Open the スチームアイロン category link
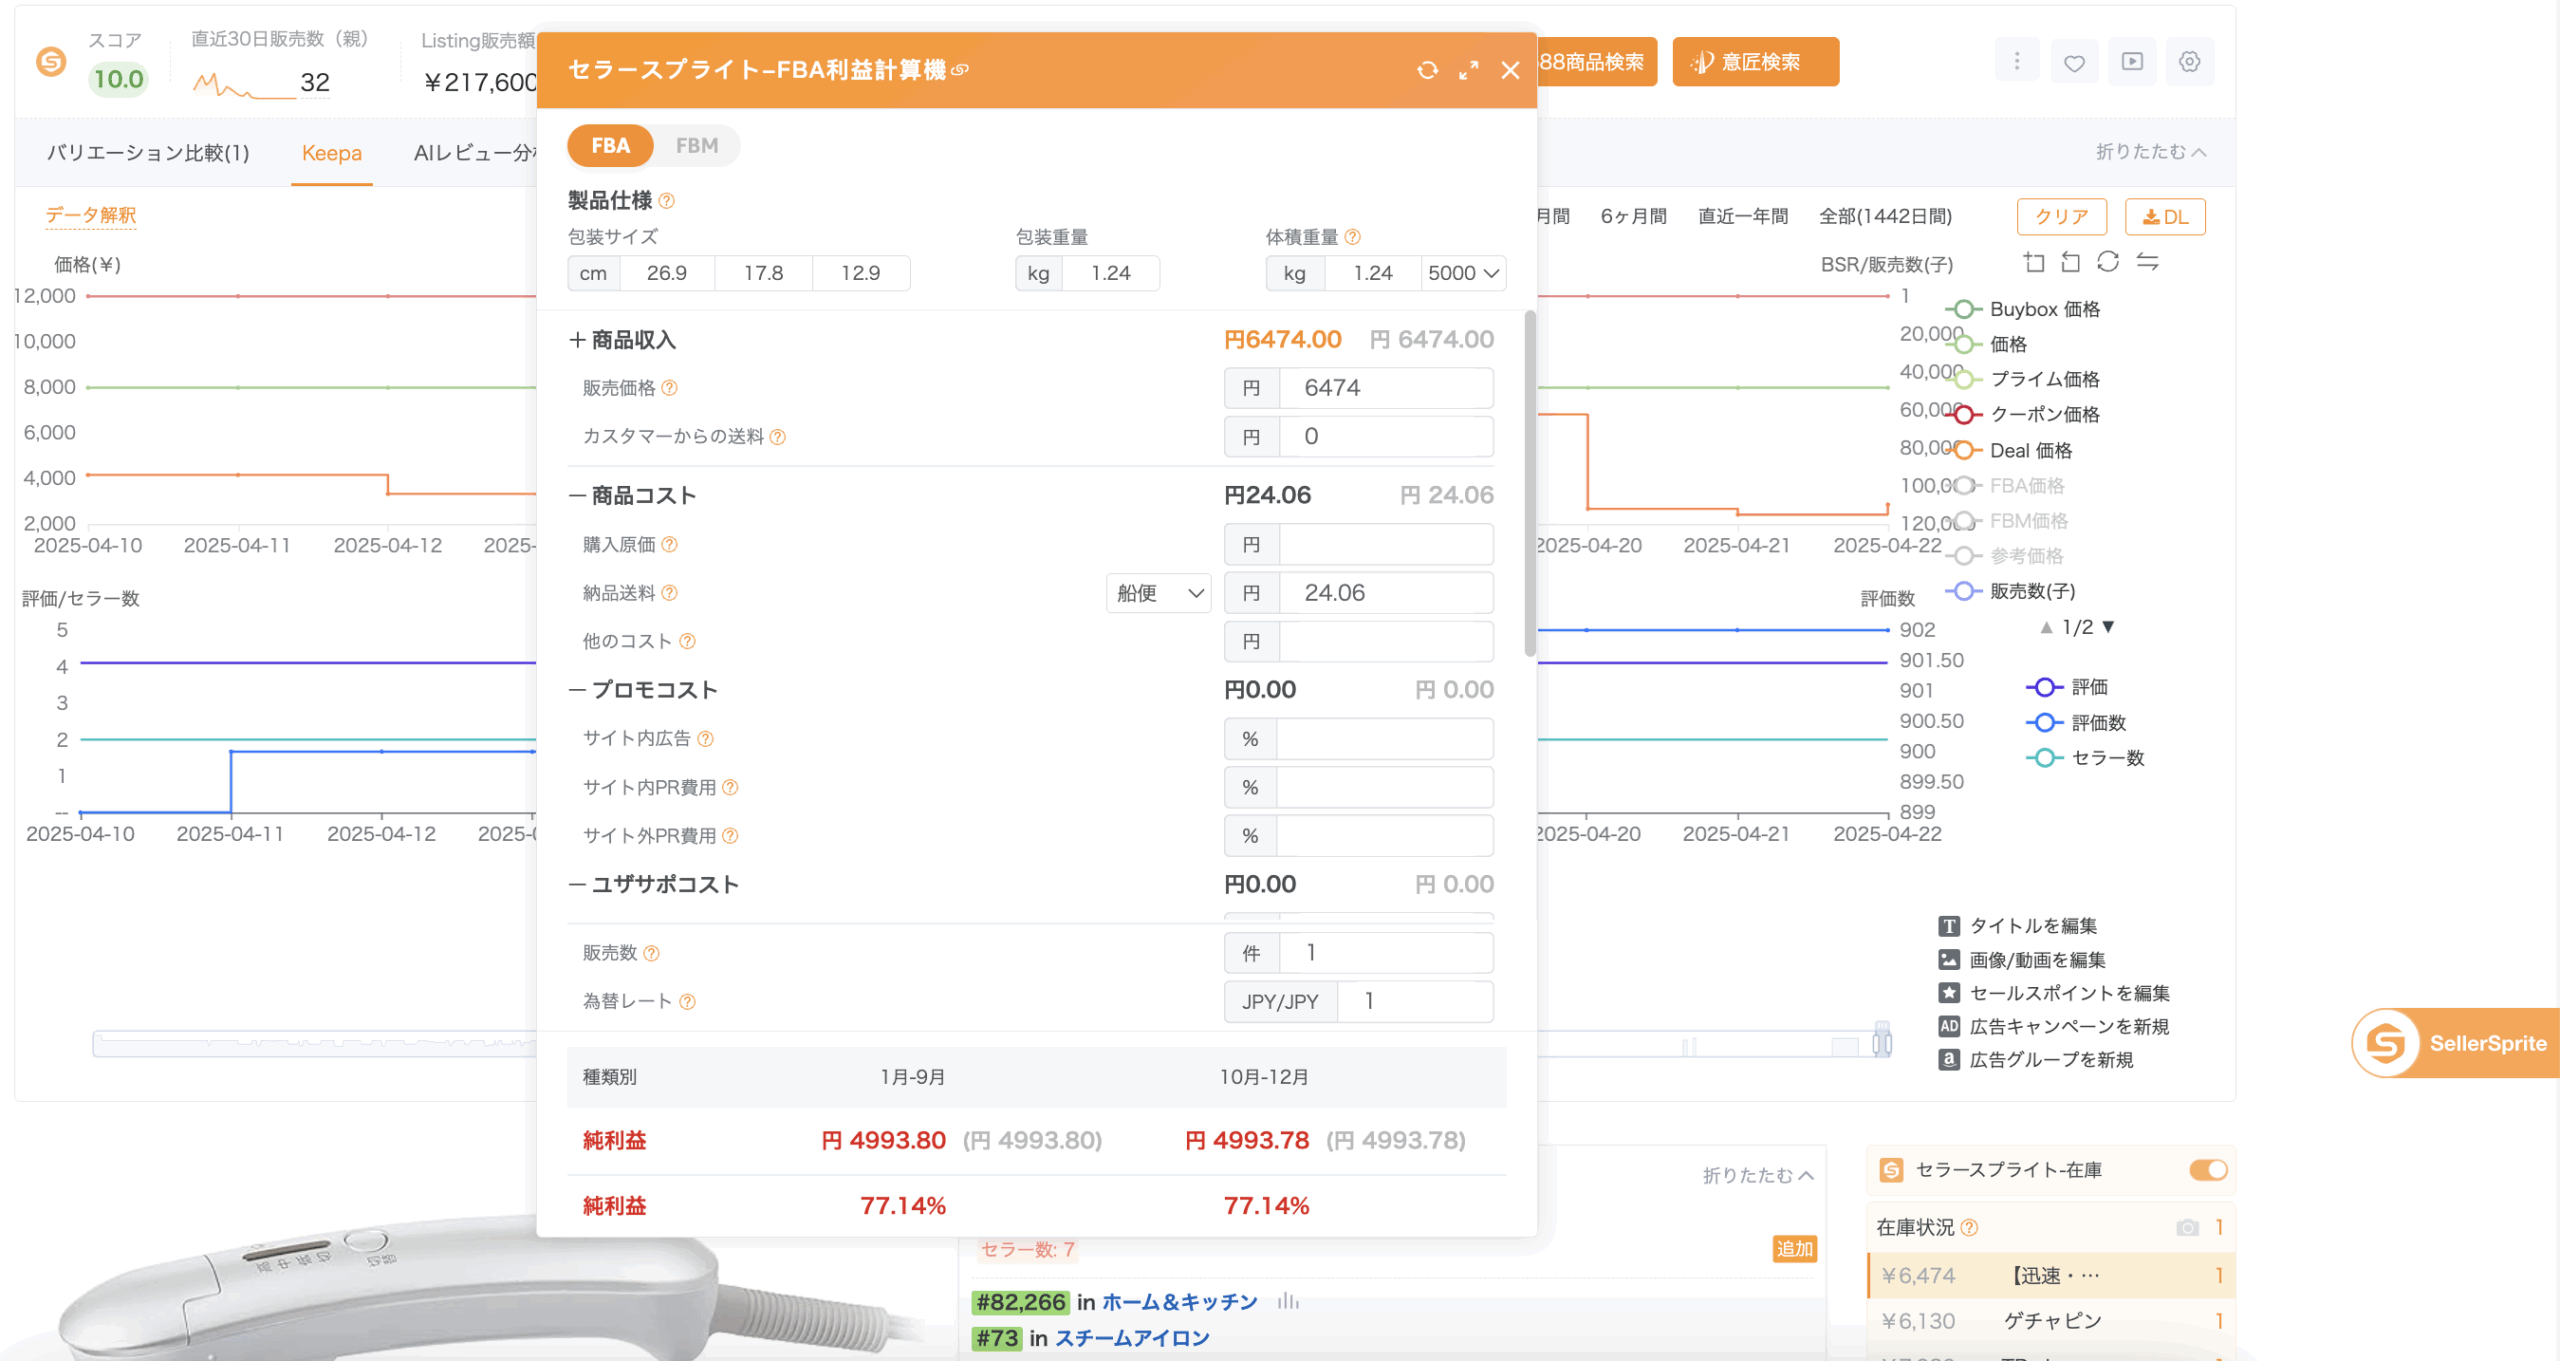The height and width of the screenshot is (1361, 2560). 1132,1338
